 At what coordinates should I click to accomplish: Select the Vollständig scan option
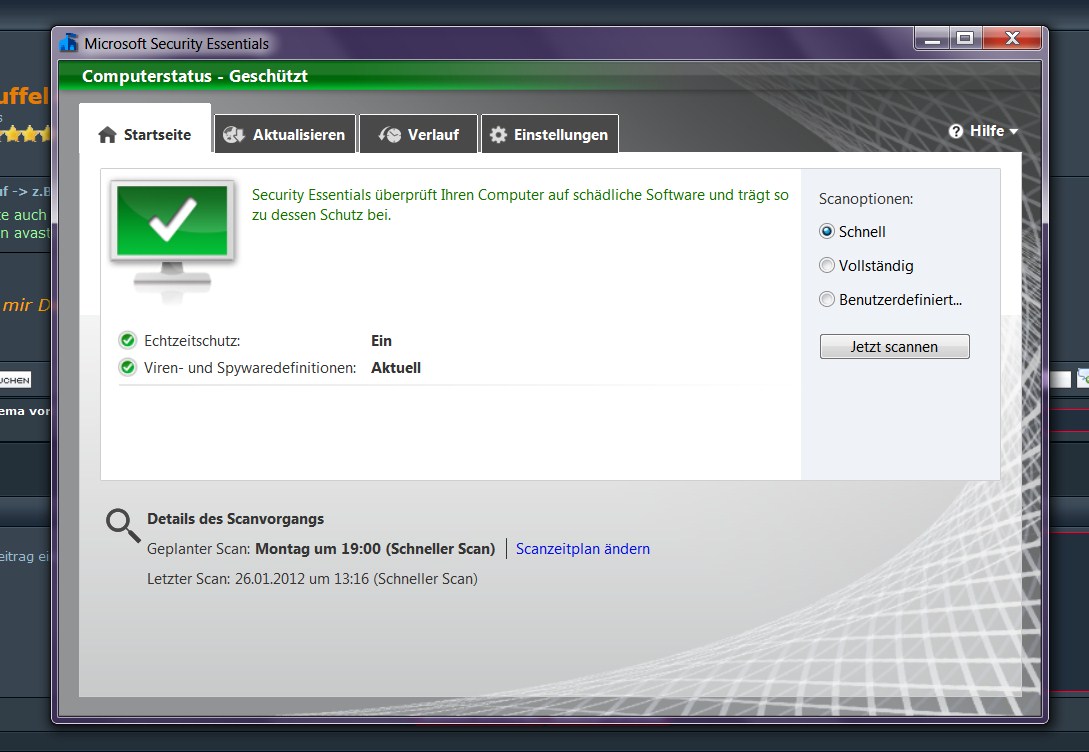[x=827, y=265]
